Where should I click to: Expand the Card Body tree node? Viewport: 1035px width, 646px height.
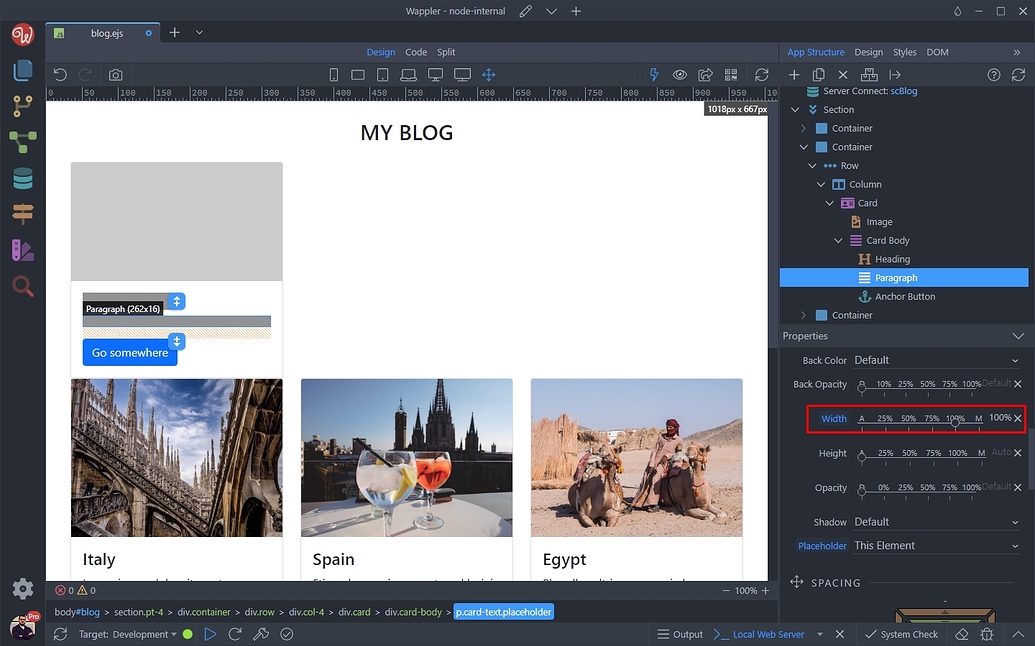pyautogui.click(x=840, y=240)
